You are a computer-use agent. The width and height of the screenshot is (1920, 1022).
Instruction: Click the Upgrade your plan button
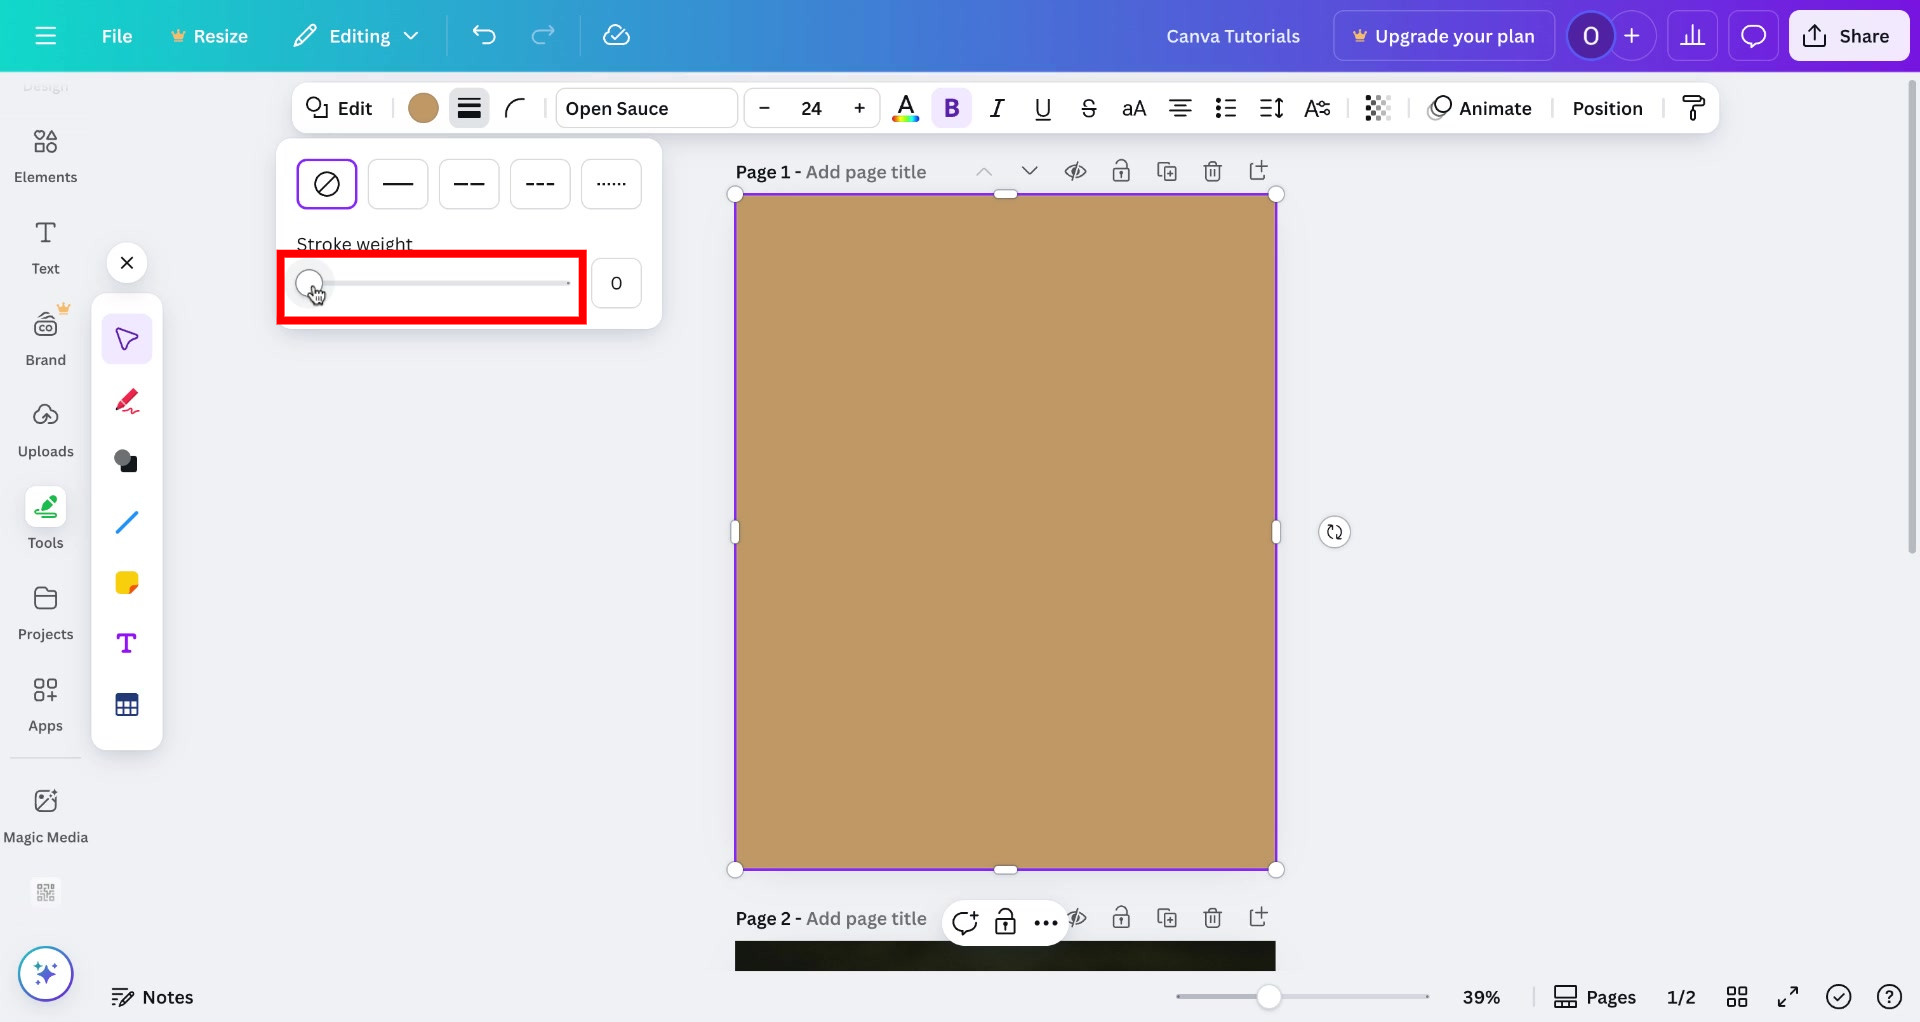[x=1443, y=35]
